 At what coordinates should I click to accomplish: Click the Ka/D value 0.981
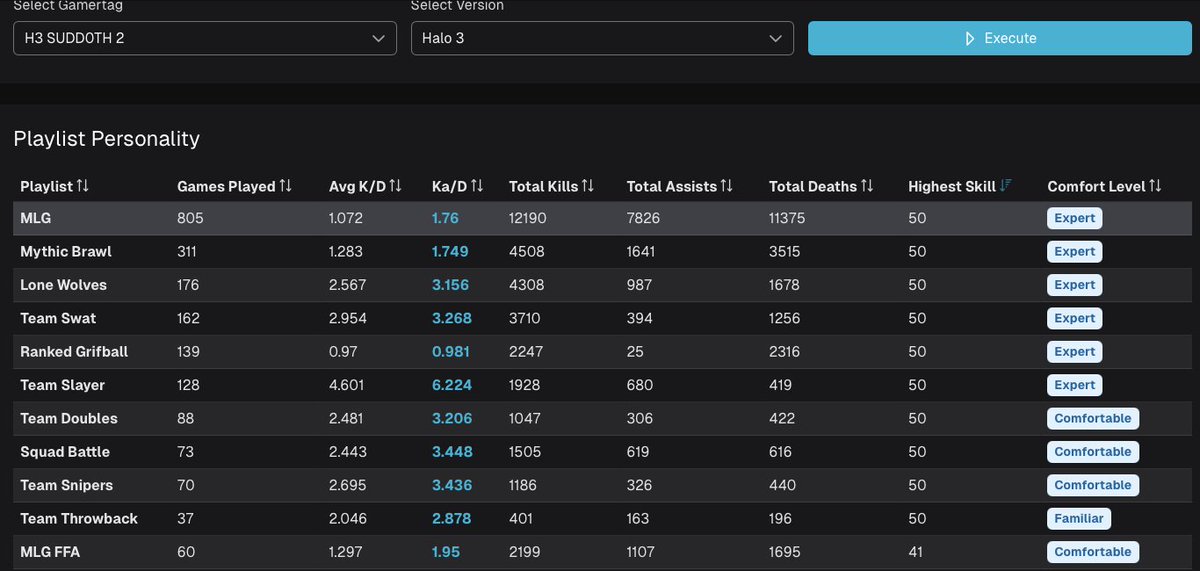450,352
